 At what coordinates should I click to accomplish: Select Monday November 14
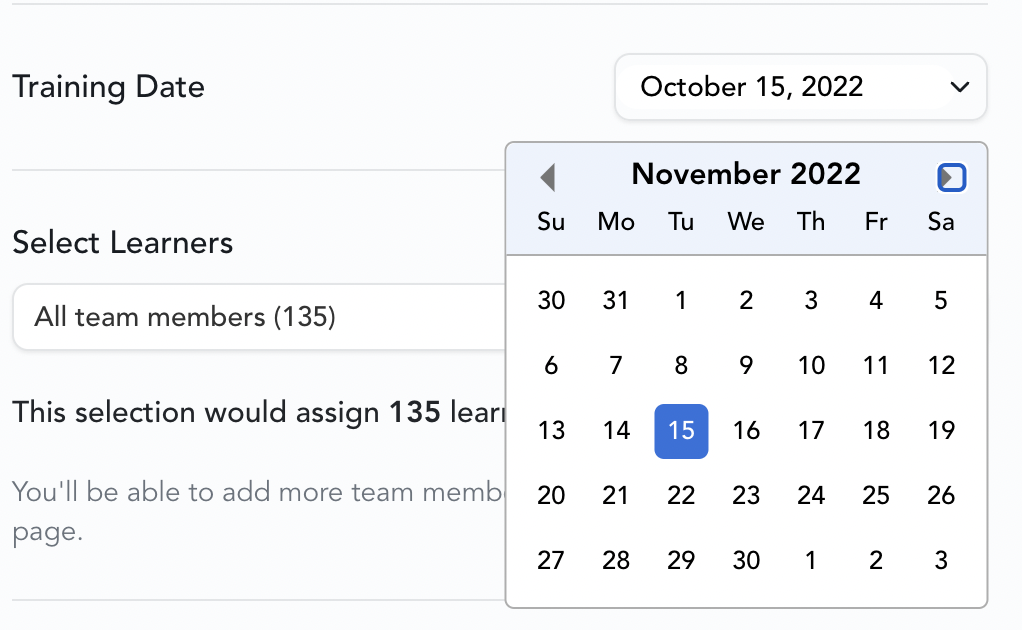tap(616, 431)
